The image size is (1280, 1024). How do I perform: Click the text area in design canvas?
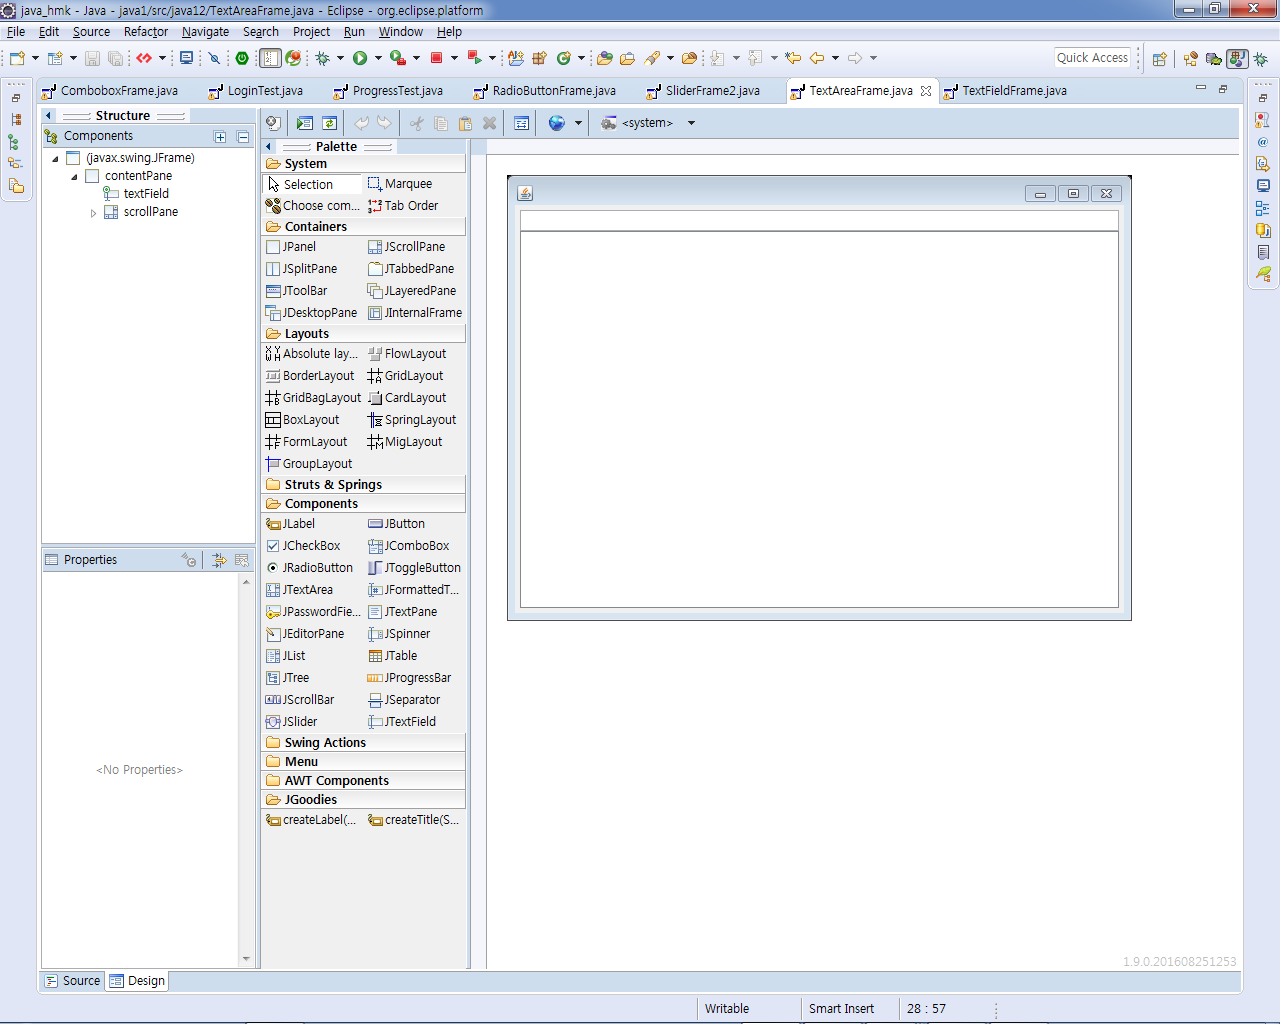(x=819, y=420)
